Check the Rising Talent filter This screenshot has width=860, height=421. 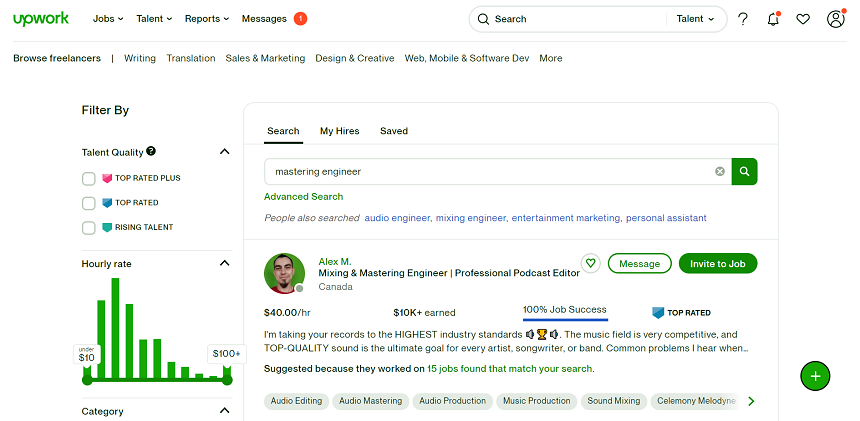[x=89, y=227]
